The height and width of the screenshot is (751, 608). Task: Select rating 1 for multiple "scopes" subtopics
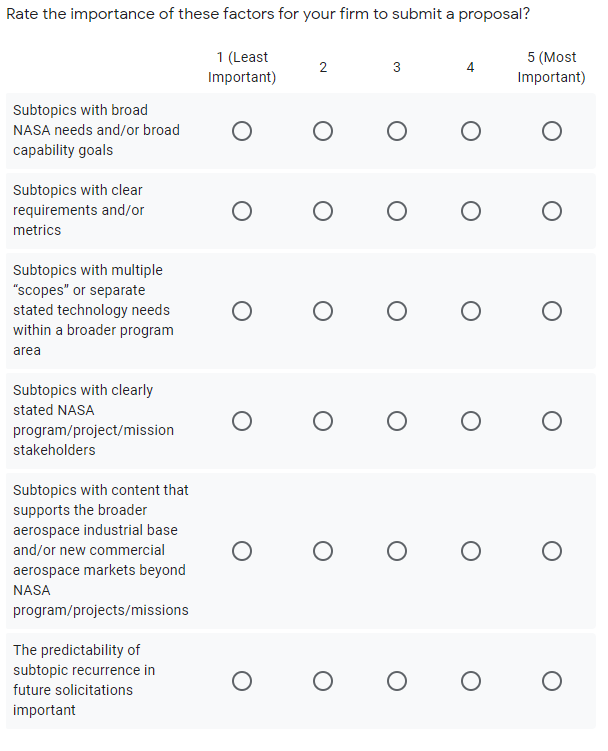tap(241, 311)
